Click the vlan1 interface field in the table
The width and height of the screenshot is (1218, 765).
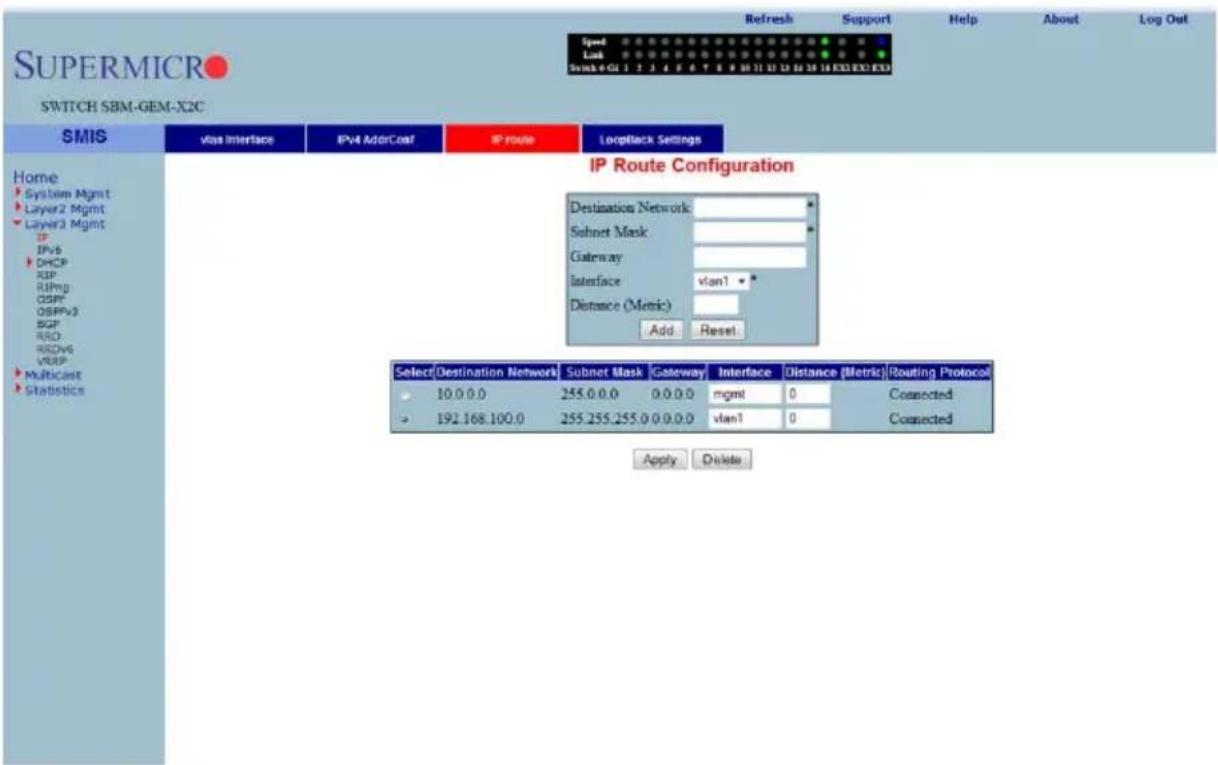point(743,420)
